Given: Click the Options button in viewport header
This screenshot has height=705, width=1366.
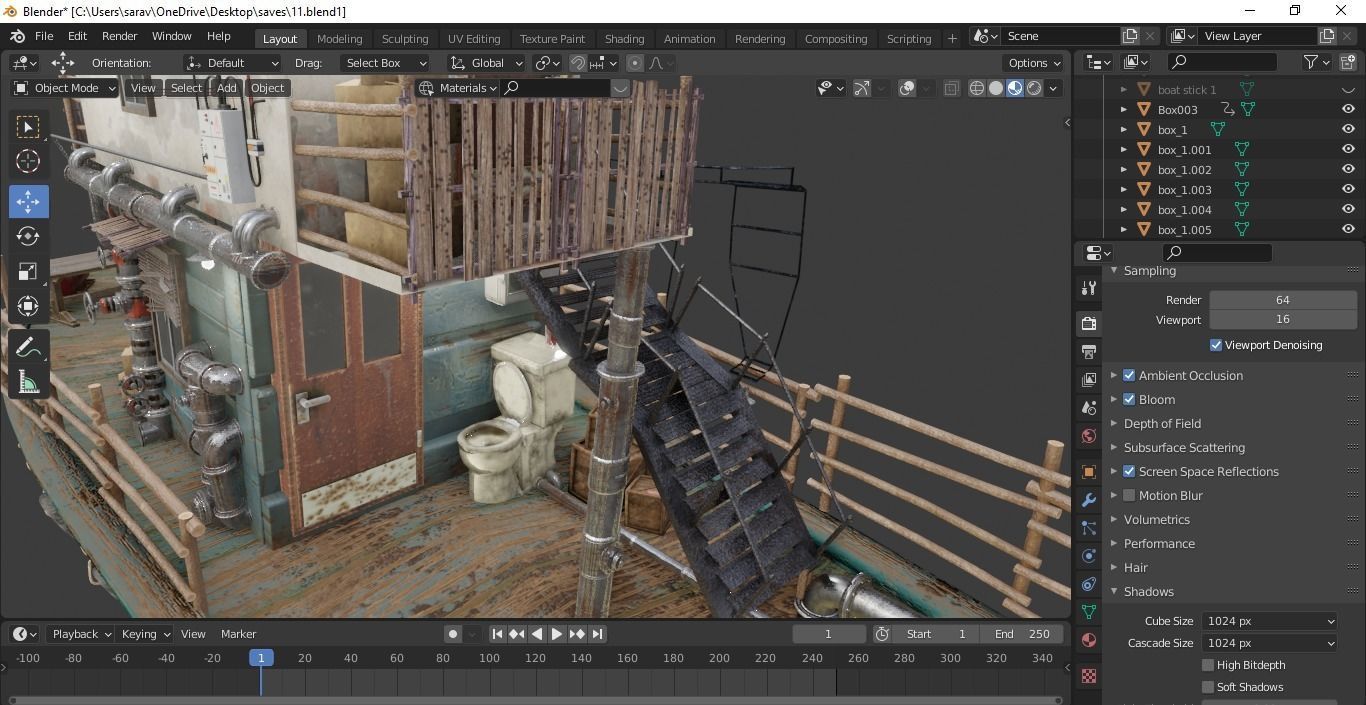Looking at the screenshot, I should point(1033,63).
